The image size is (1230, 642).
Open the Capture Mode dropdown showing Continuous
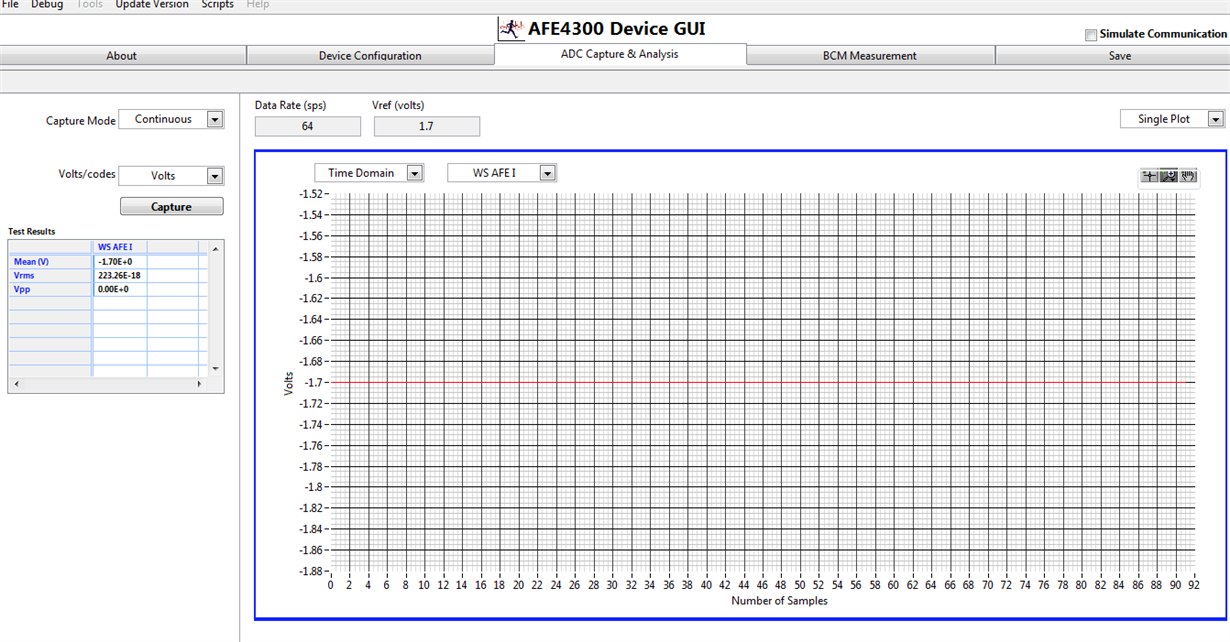[171, 119]
